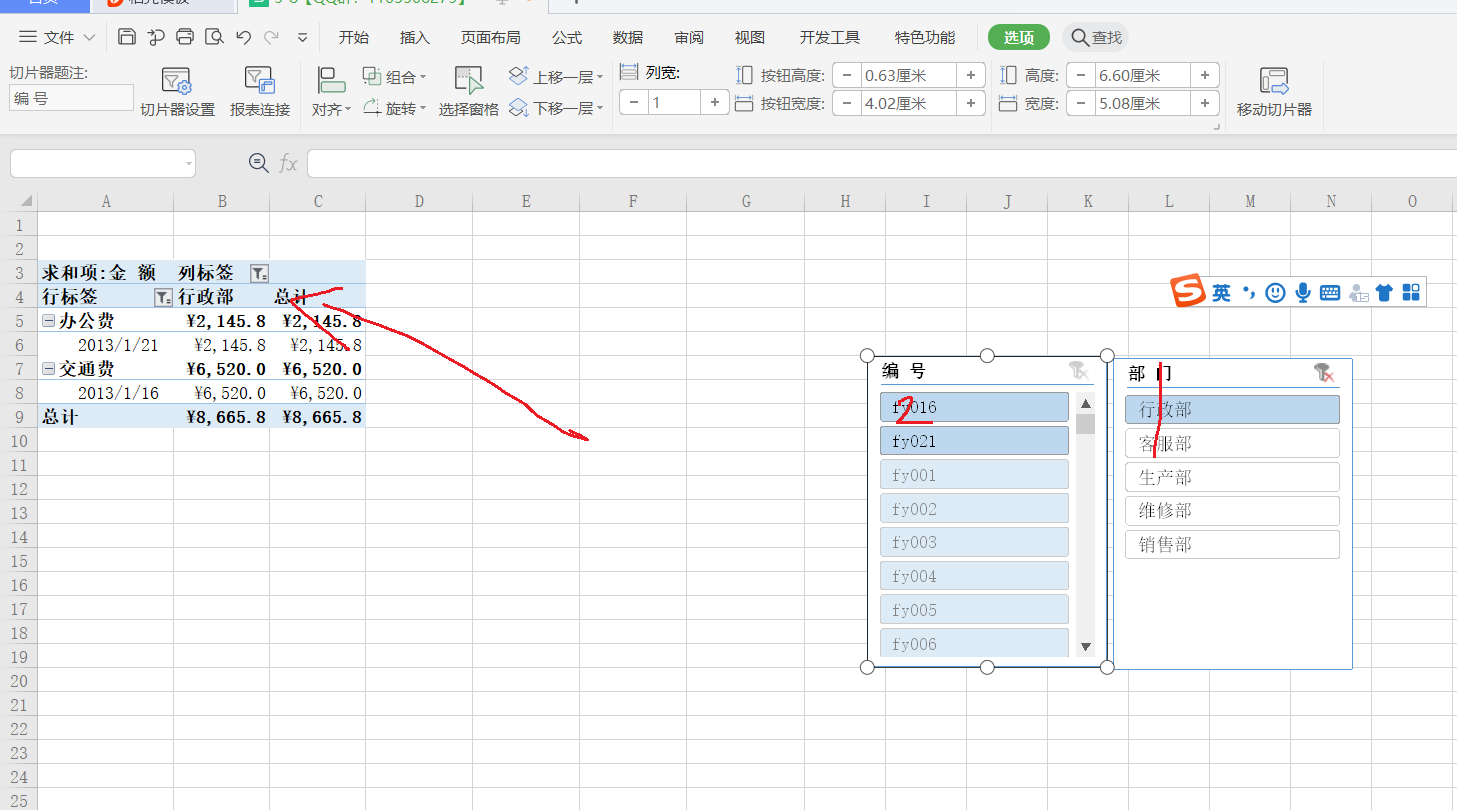This screenshot has height=810, width=1457.
Task: Toggle Sogou 英 language mode
Action: 1222,292
